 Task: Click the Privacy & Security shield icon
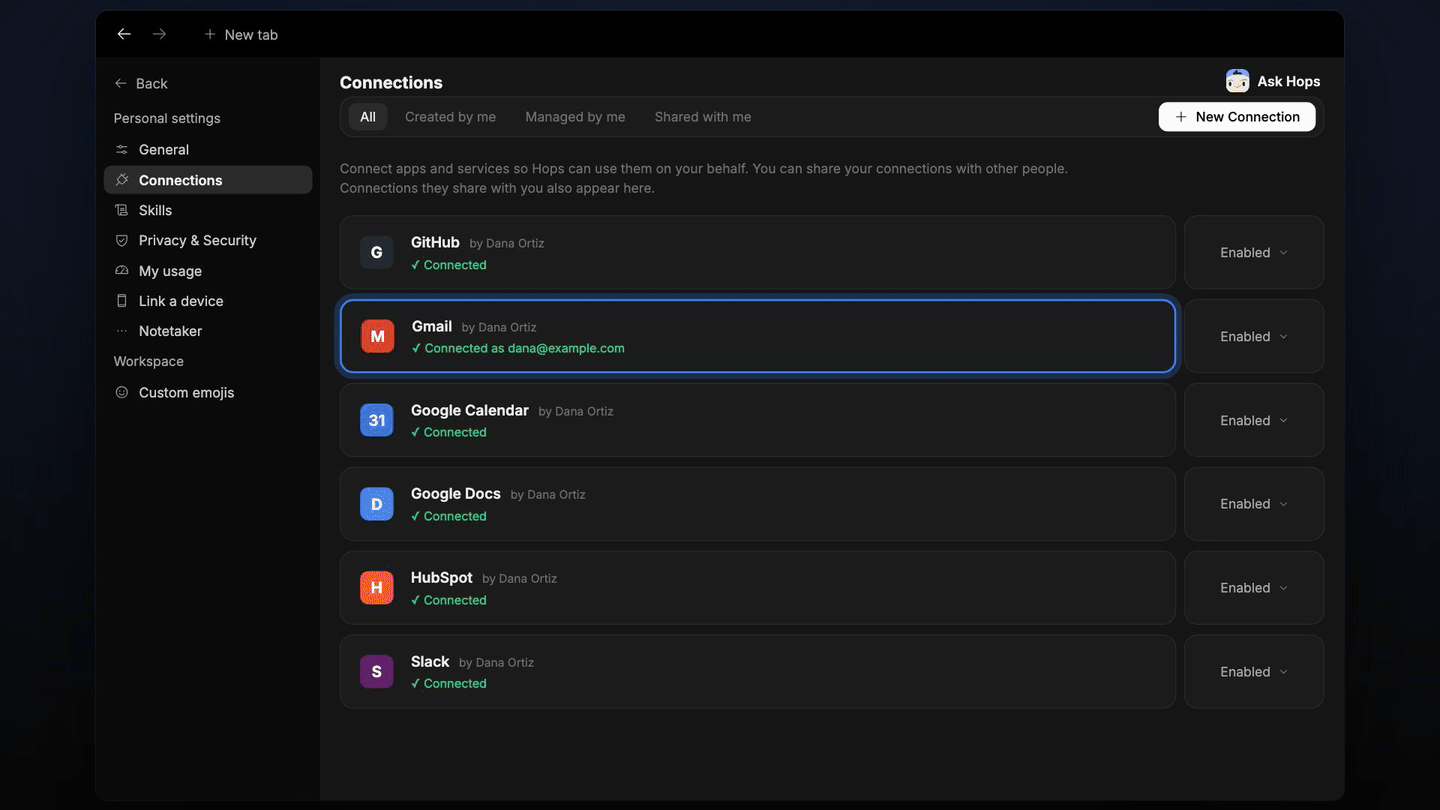pyautogui.click(x=122, y=240)
